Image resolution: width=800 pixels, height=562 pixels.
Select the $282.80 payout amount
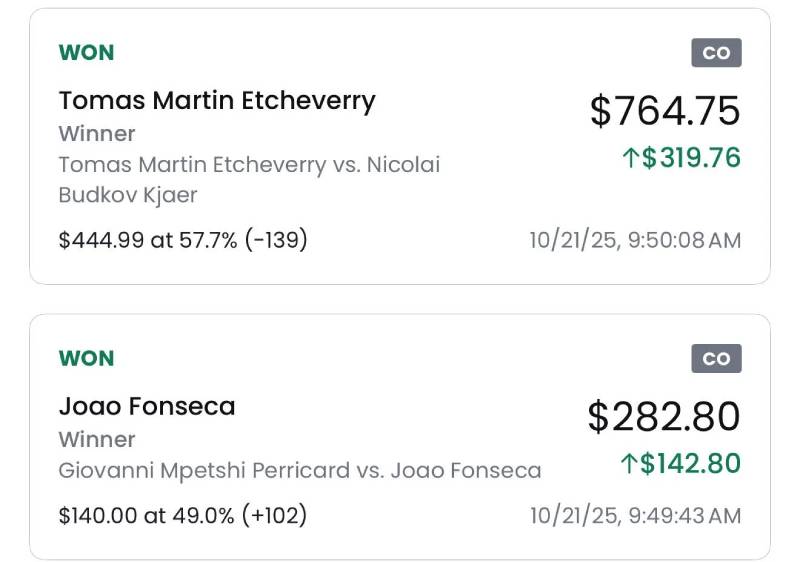(x=664, y=416)
